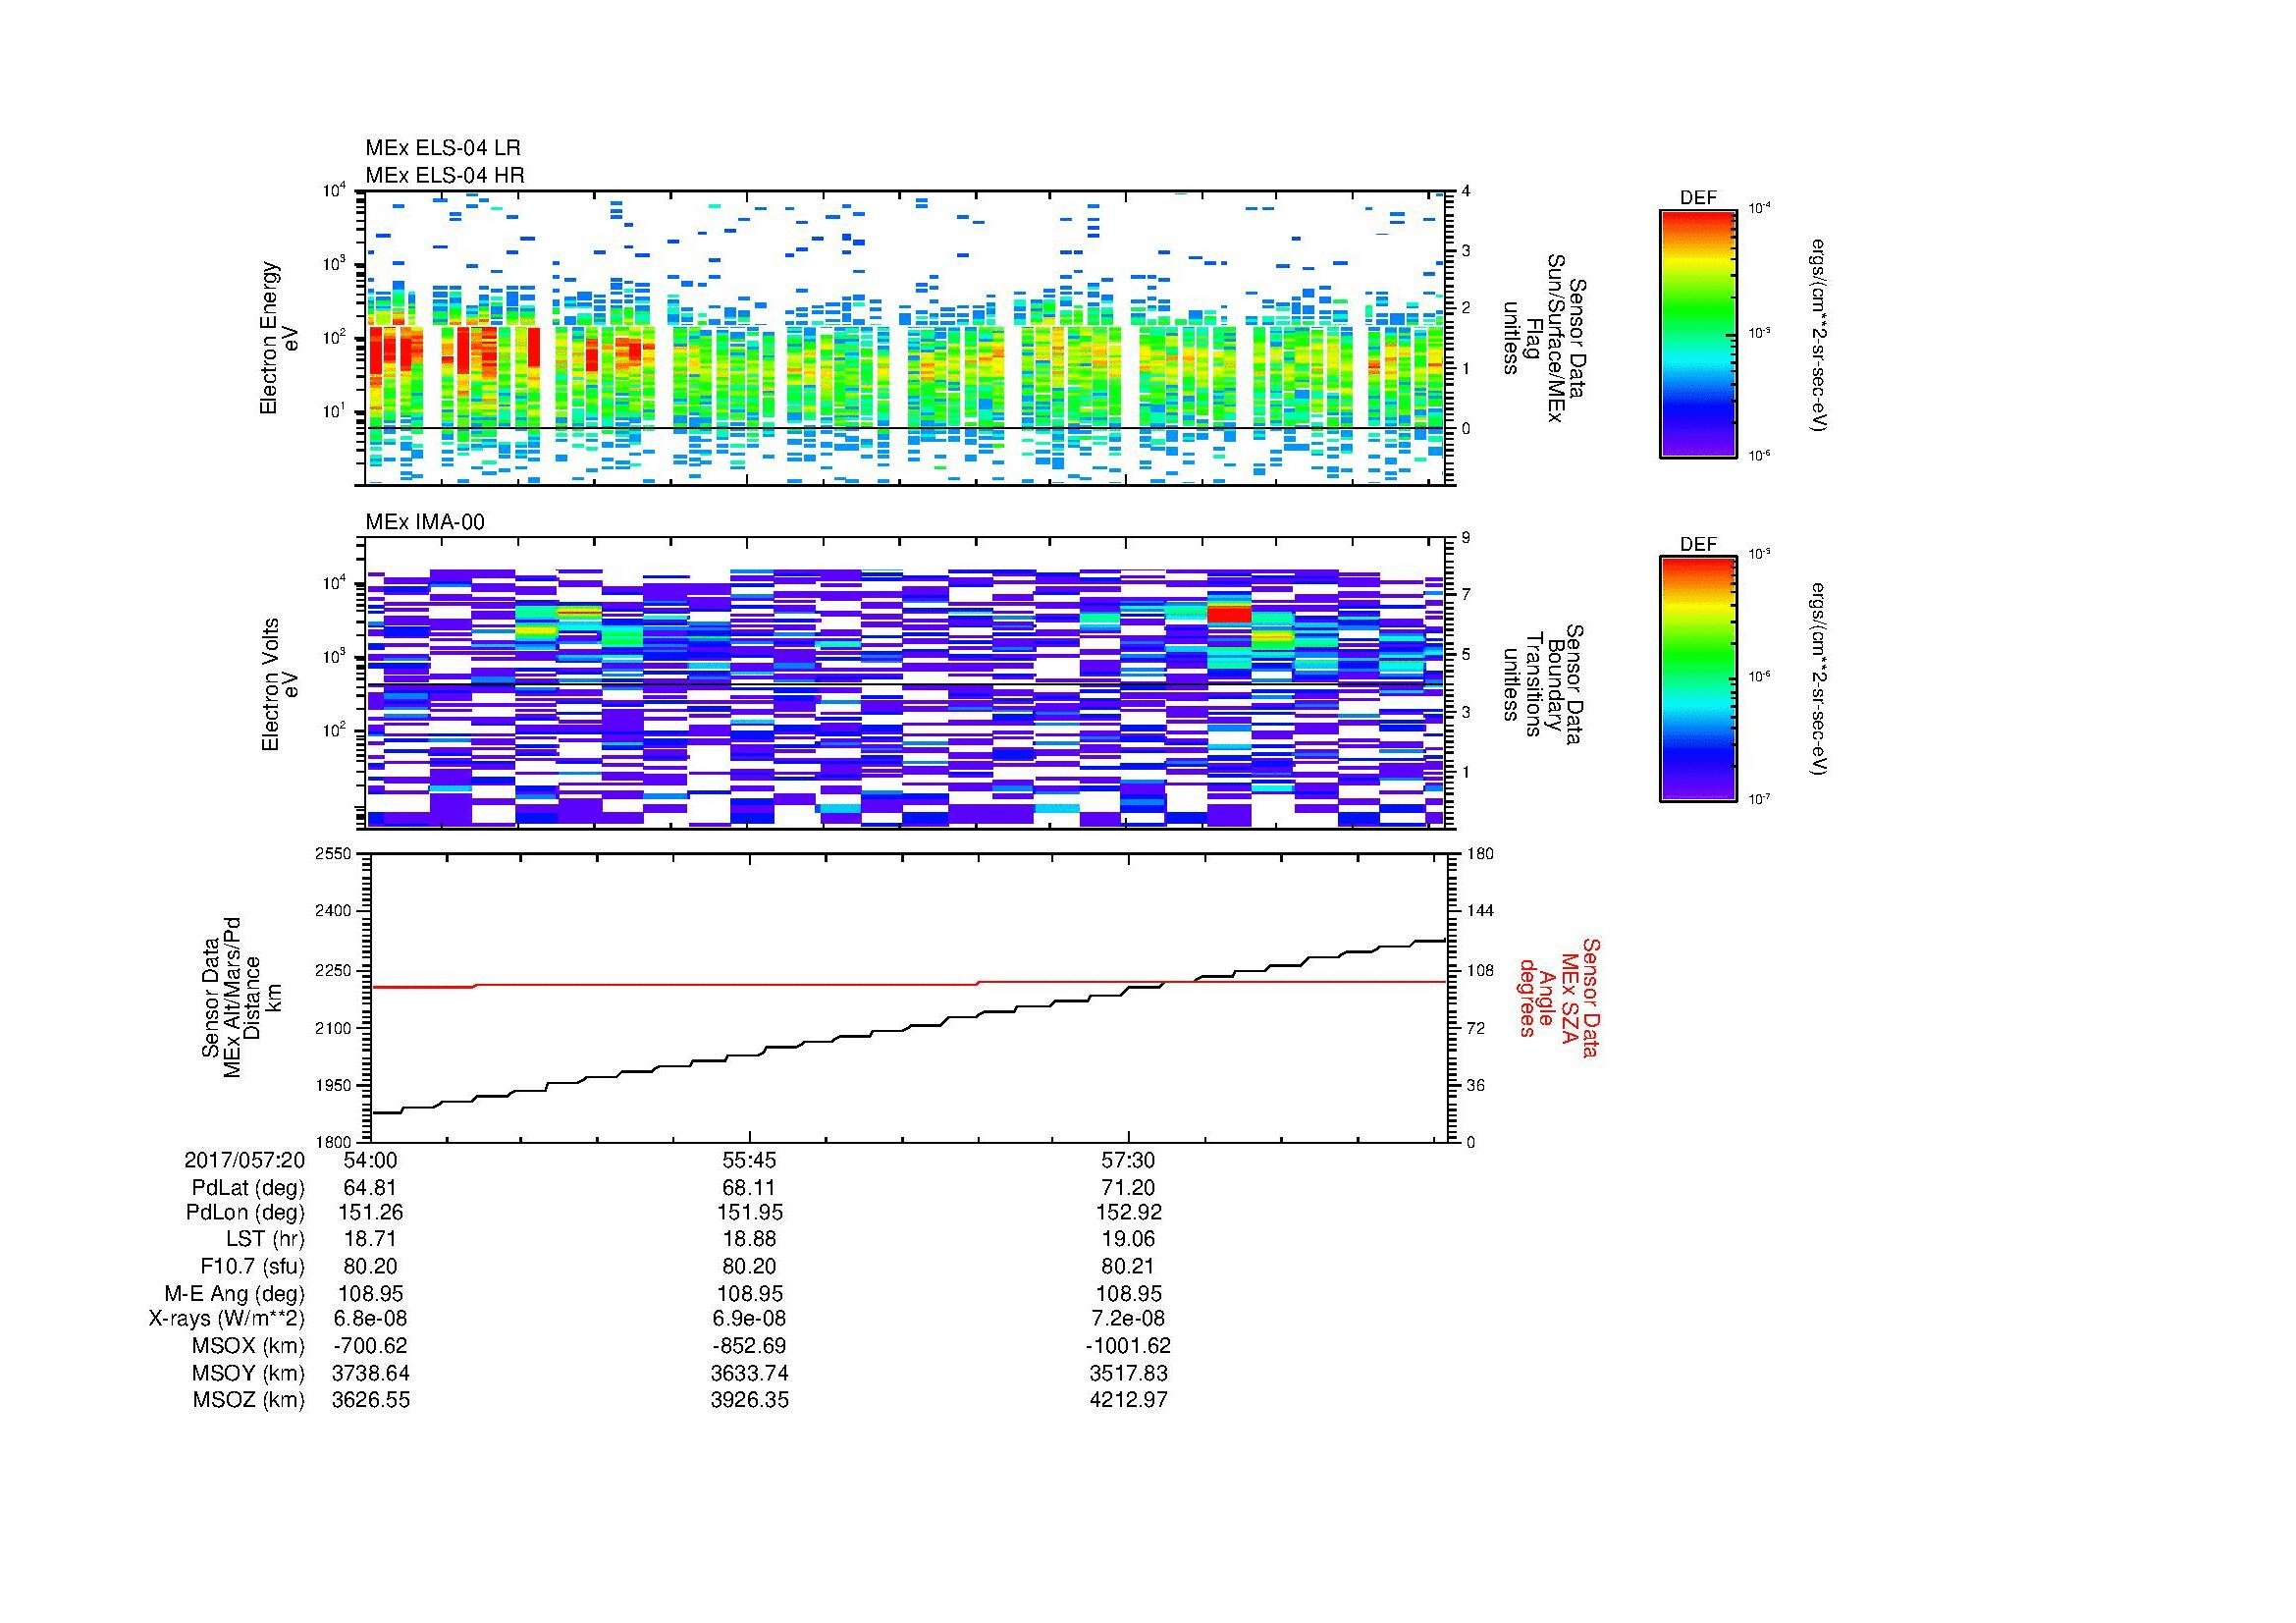Click the 2017/057:20 date label
The image size is (2296, 1623).
[244, 1161]
